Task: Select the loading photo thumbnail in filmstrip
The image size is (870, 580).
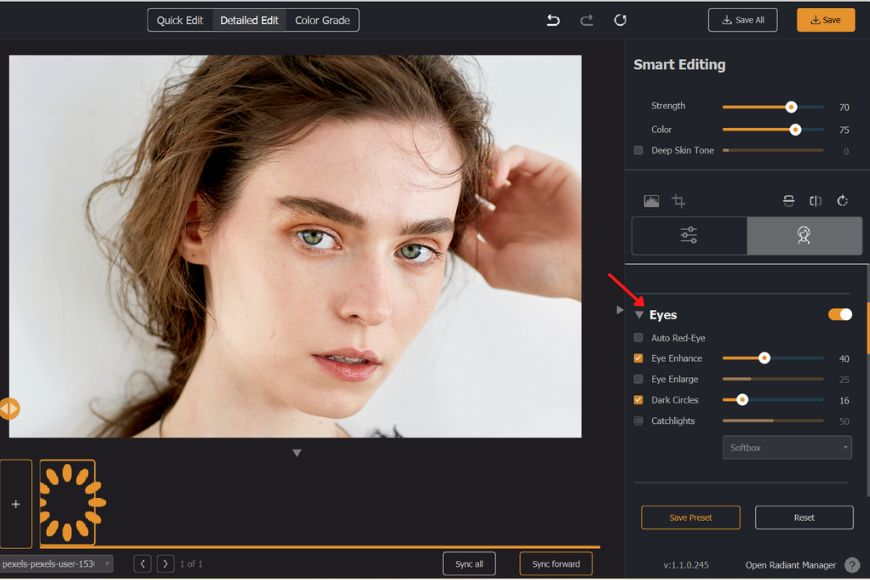Action: tap(67, 502)
